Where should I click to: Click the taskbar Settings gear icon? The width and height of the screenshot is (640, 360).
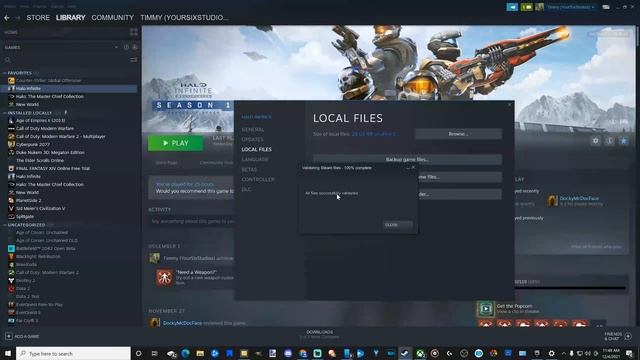tap(551, 353)
